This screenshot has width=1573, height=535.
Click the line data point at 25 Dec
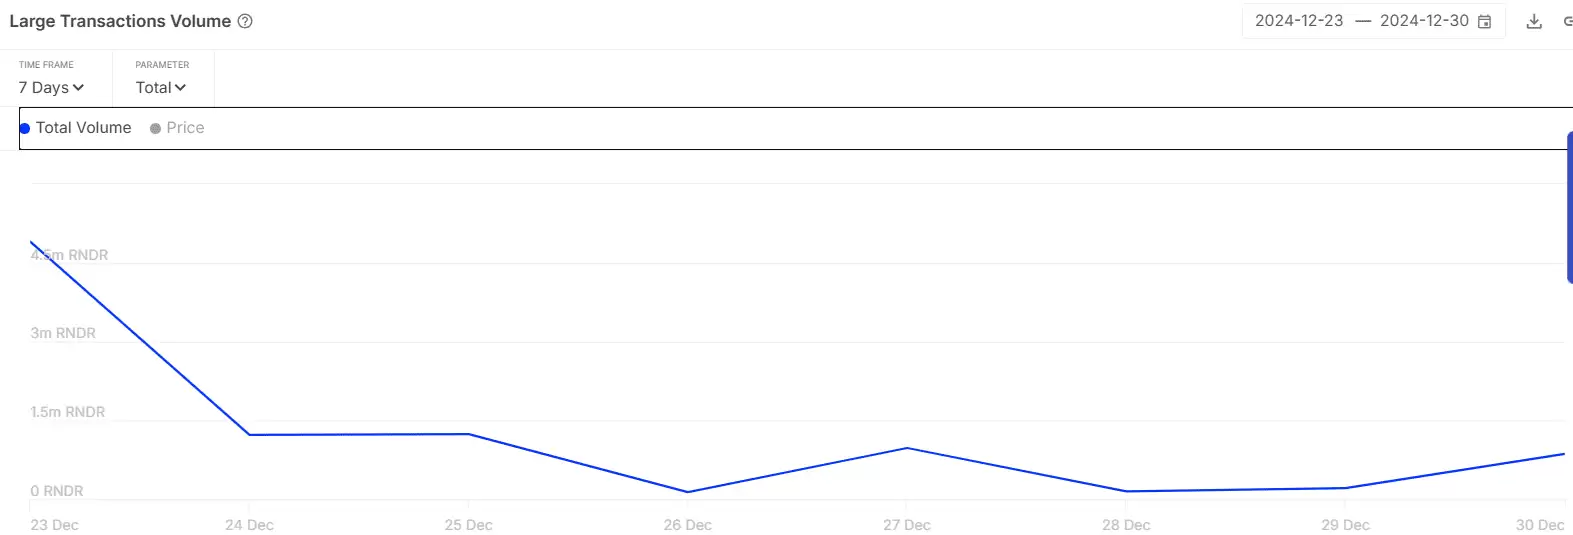pyautogui.click(x=468, y=434)
